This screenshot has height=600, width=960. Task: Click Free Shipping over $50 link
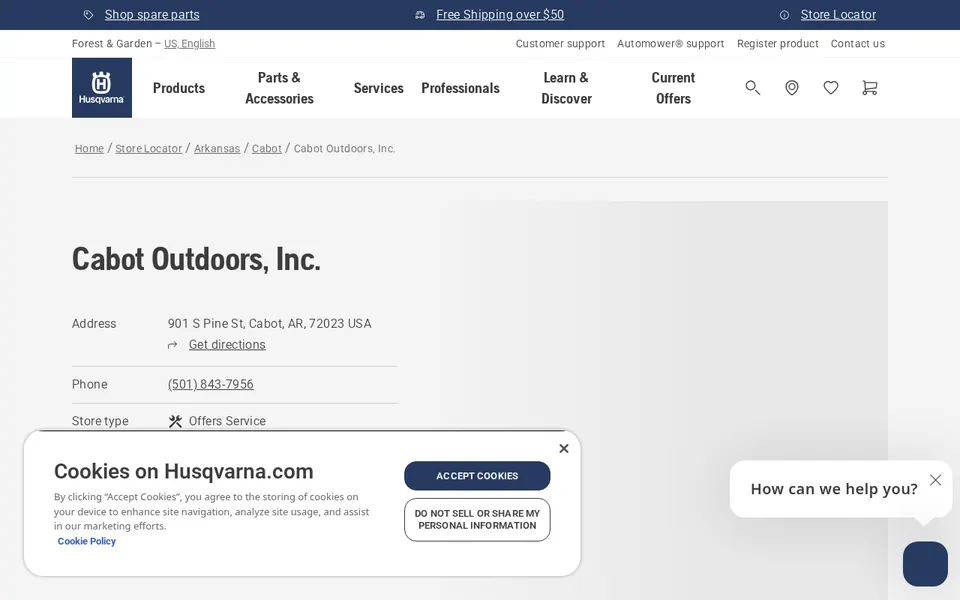(500, 15)
